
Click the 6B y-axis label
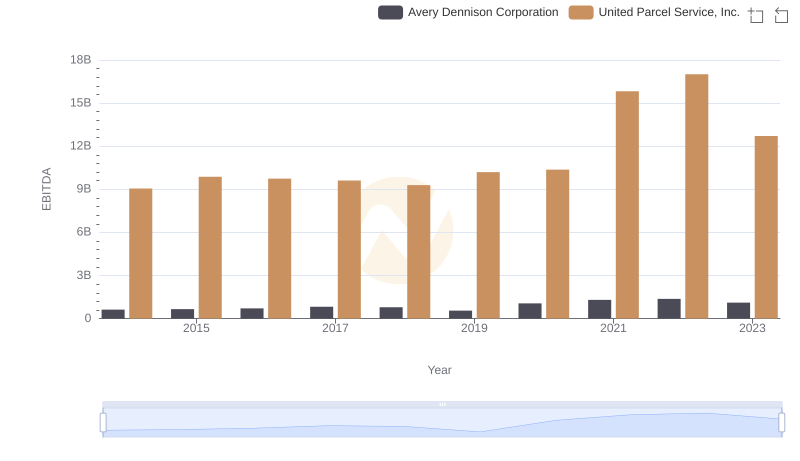(x=84, y=232)
